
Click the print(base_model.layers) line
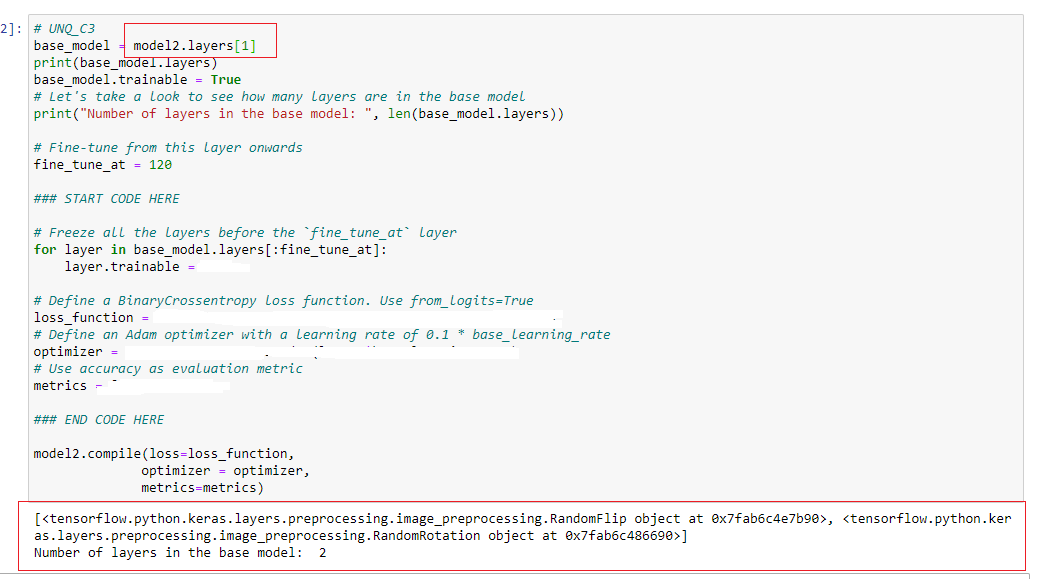coord(125,62)
